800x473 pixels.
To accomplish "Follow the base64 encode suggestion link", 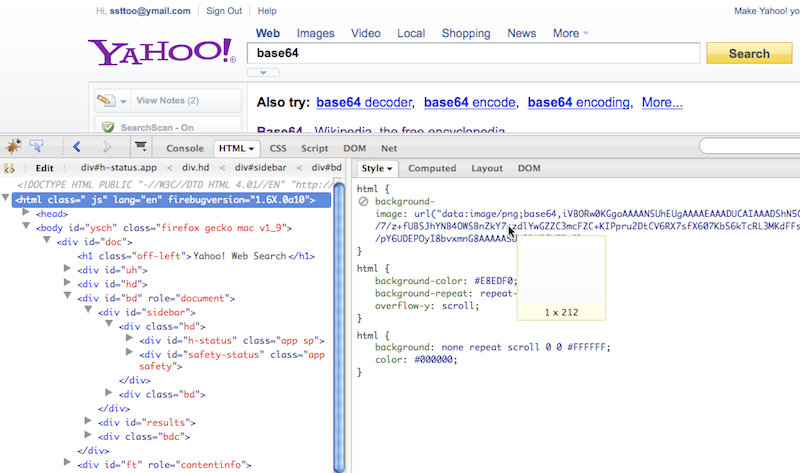I will (x=470, y=103).
